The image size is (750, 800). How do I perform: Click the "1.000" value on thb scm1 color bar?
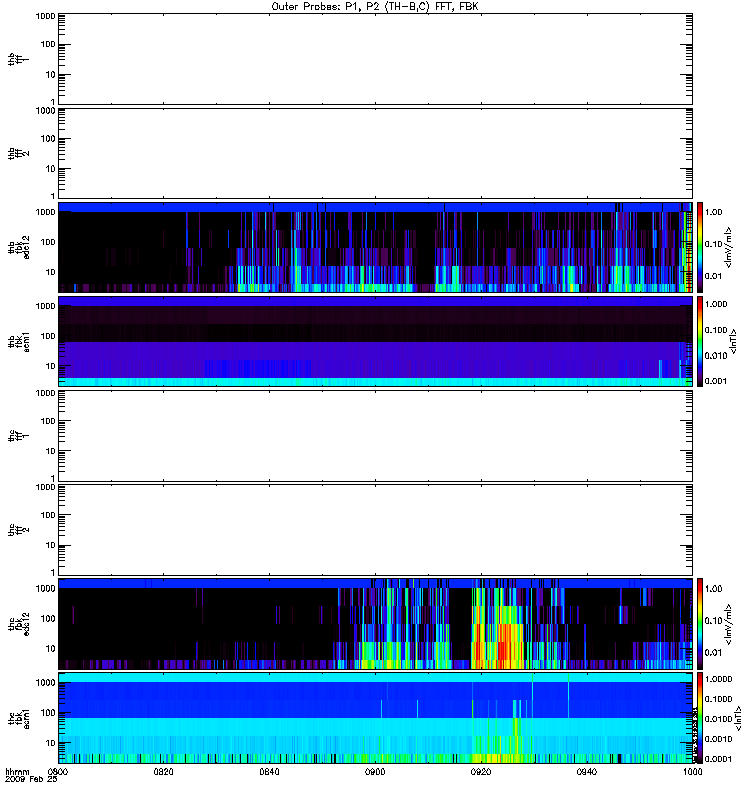tap(716, 304)
